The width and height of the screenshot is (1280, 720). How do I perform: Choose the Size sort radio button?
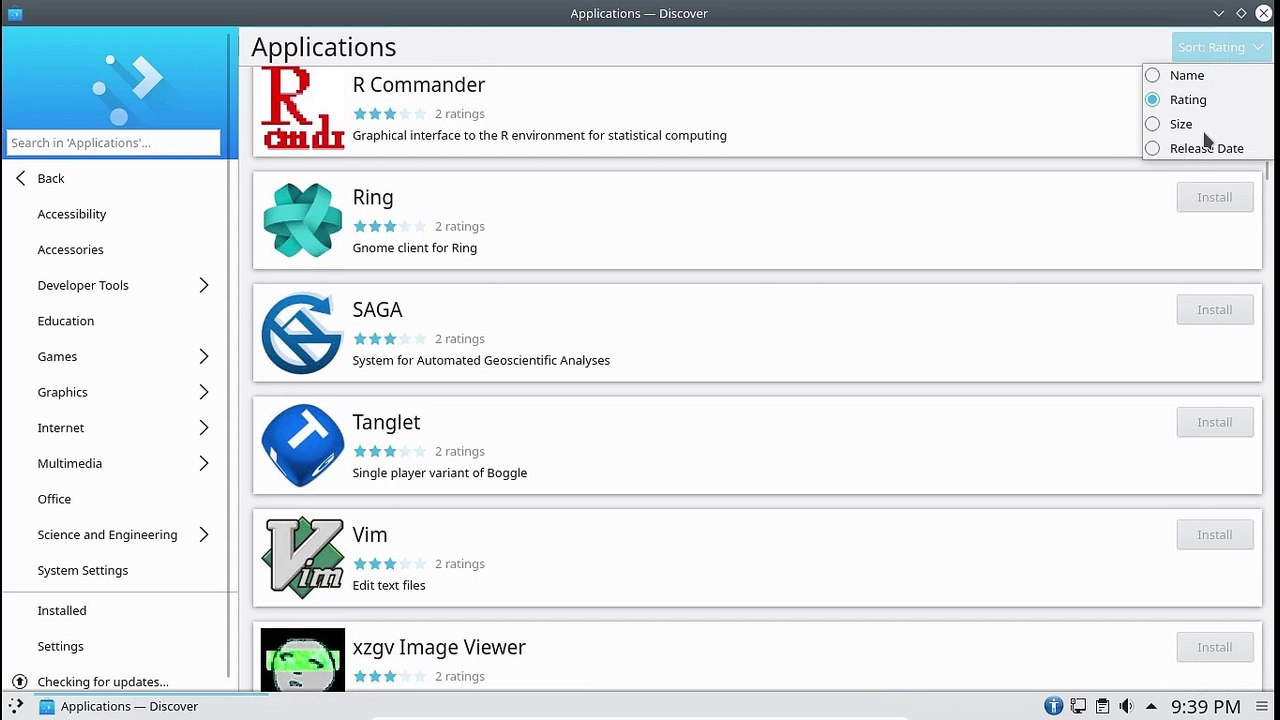click(x=1153, y=124)
